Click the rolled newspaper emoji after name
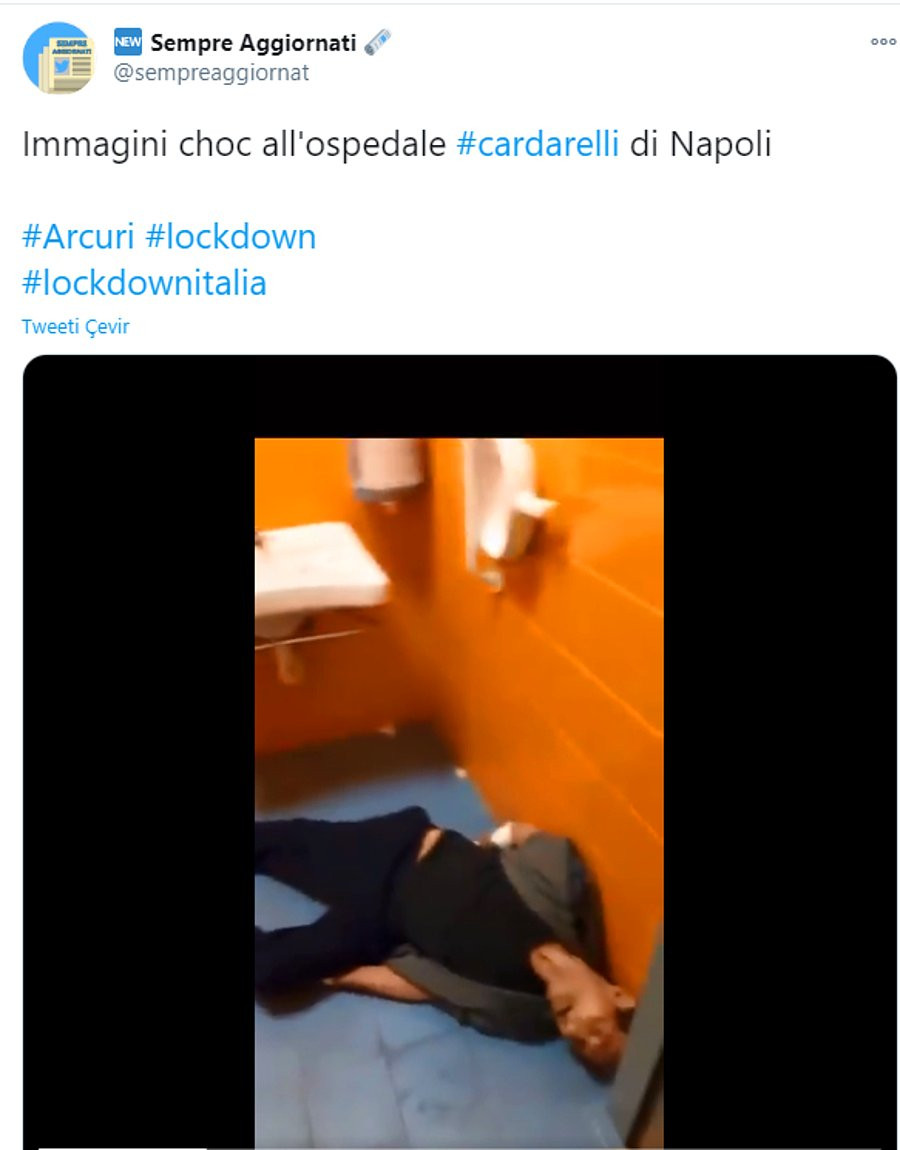Screen dimensions: 900x1150 [378, 43]
